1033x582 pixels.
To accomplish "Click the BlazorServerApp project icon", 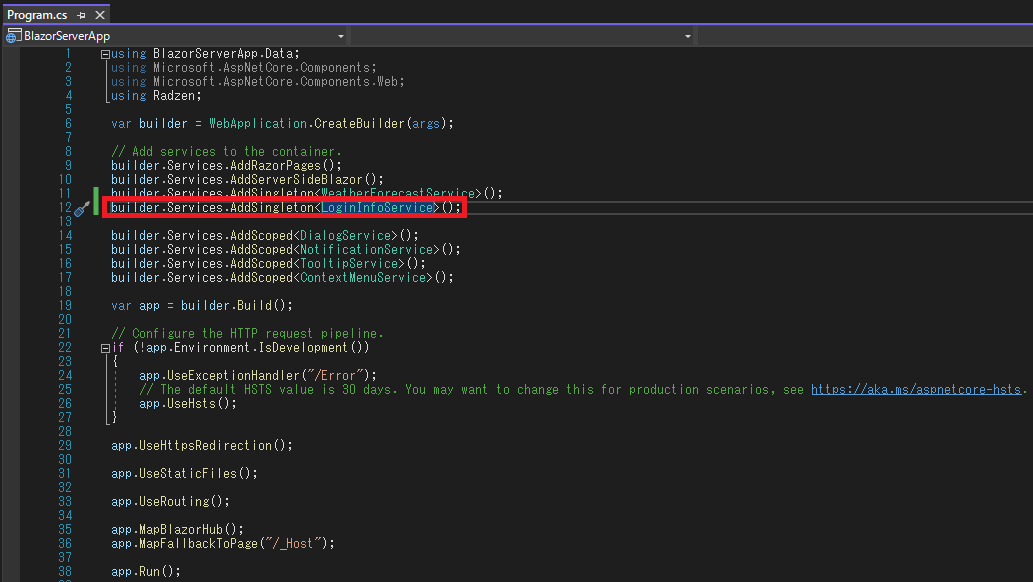I will coord(13,36).
